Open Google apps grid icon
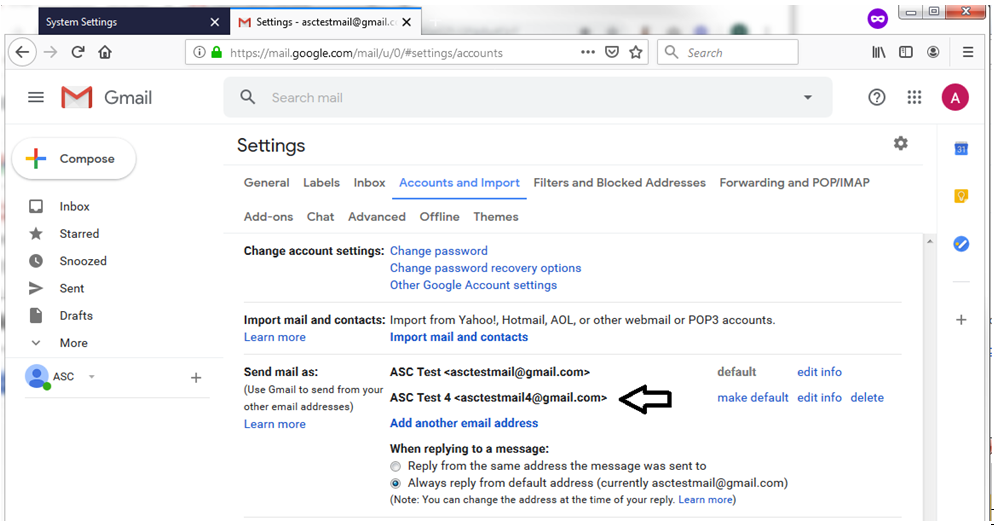This screenshot has height=525, width=994. tap(914, 97)
